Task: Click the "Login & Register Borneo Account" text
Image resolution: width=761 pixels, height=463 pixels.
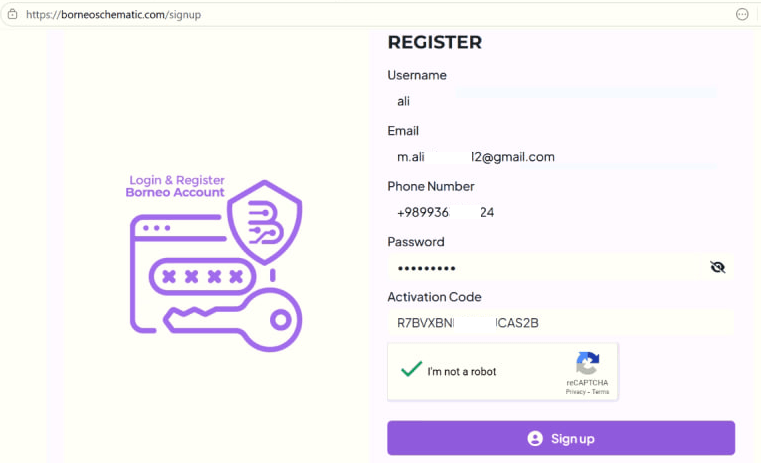Action: coord(175,186)
